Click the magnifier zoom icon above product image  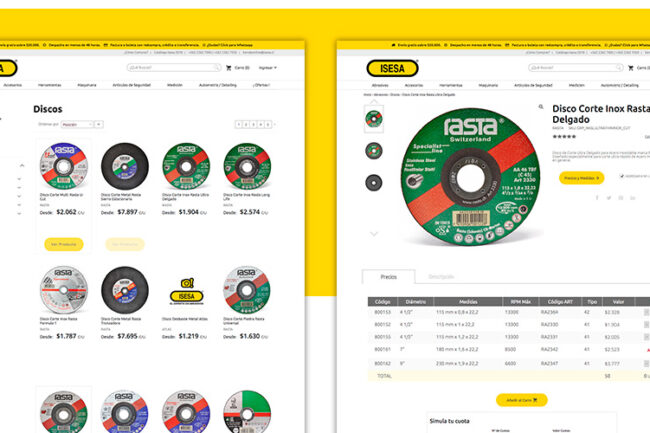click(541, 106)
